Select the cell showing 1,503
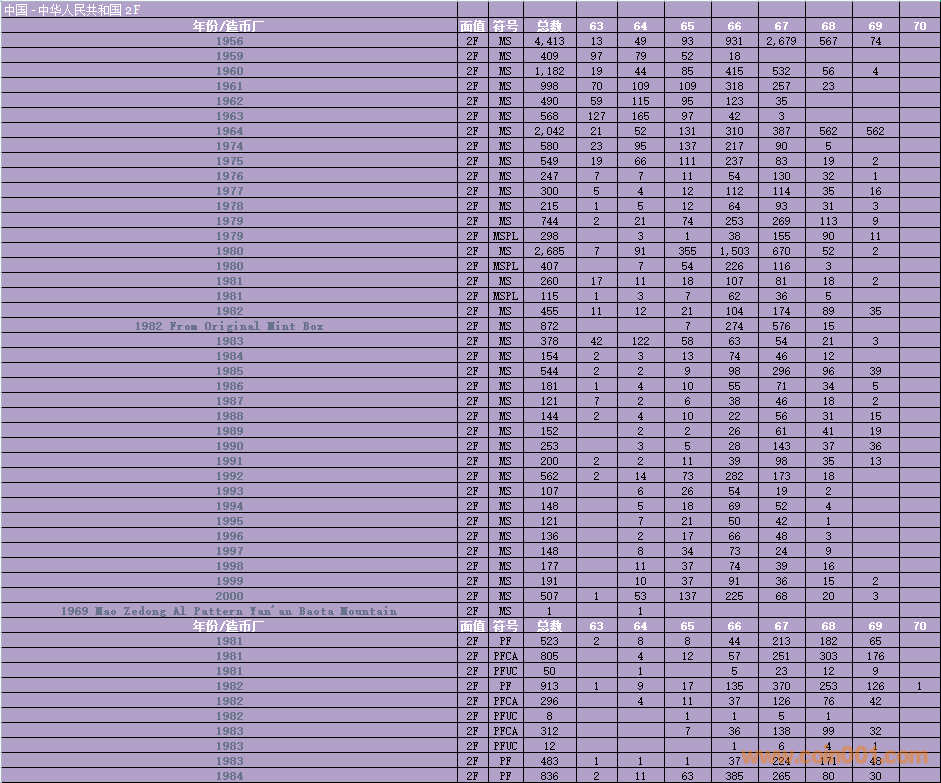Viewport: 941px width, 783px height. (734, 251)
